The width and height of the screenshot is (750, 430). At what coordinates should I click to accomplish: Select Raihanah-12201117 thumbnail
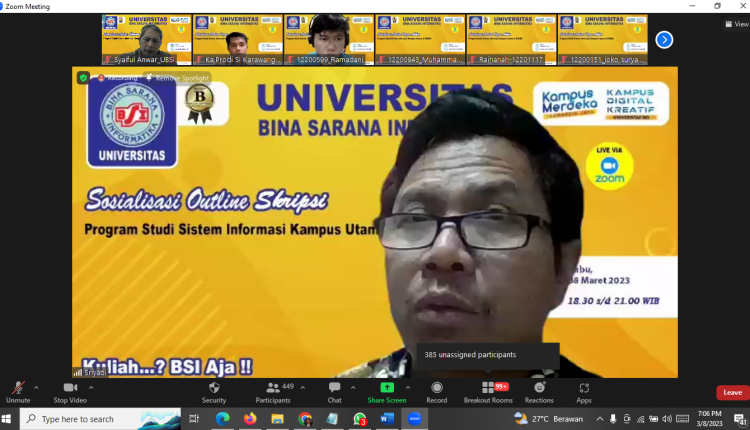point(511,40)
